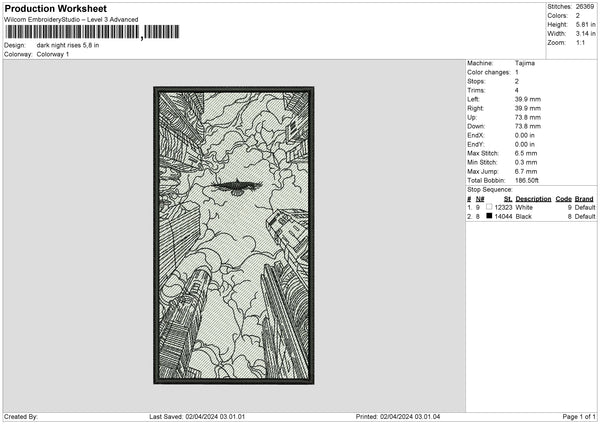600x424 pixels.
Task: Click the Width value 3.14 in
Action: pos(585,34)
